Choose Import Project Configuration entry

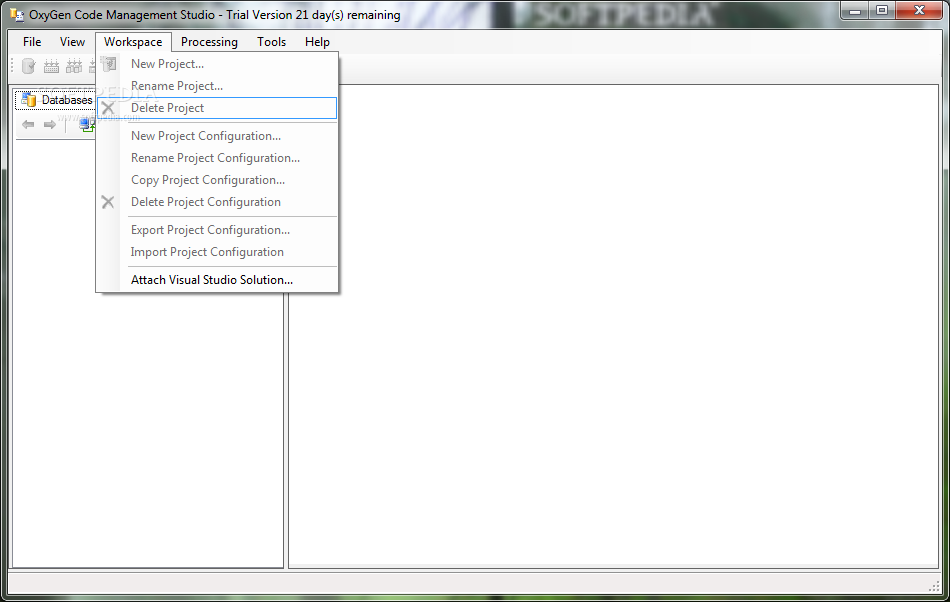(217, 252)
